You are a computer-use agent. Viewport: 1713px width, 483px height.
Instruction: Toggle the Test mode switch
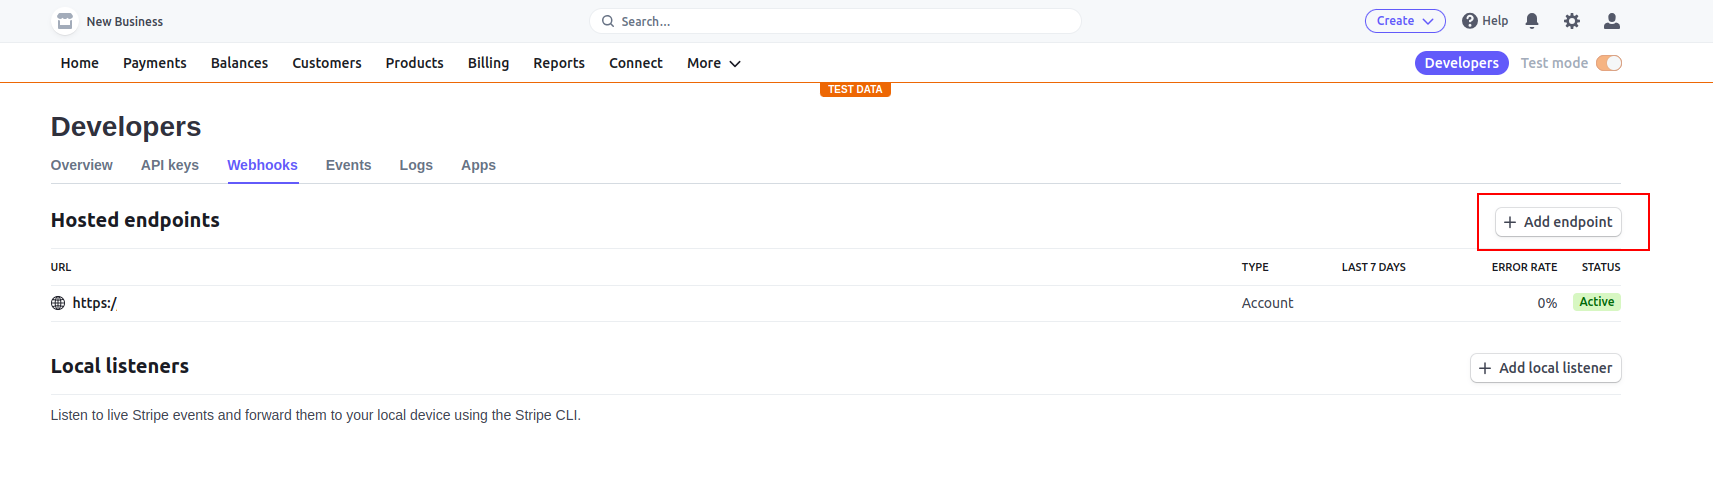(1609, 63)
